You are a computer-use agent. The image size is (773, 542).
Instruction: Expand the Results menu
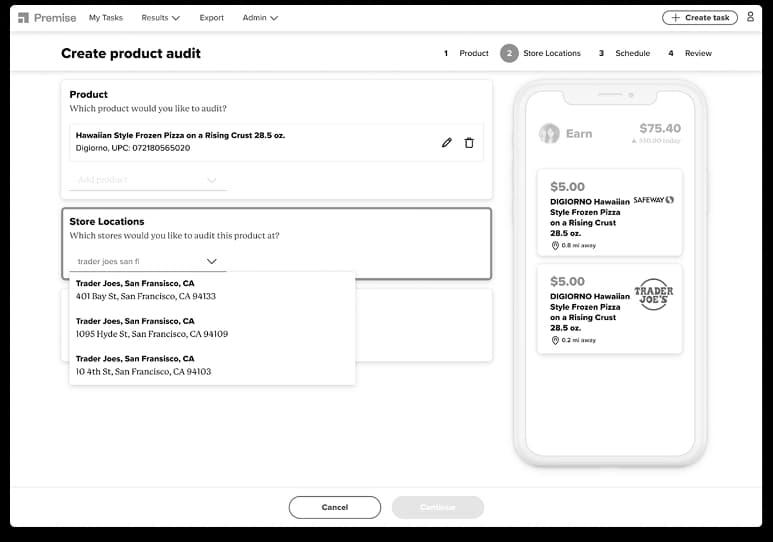[x=160, y=18]
